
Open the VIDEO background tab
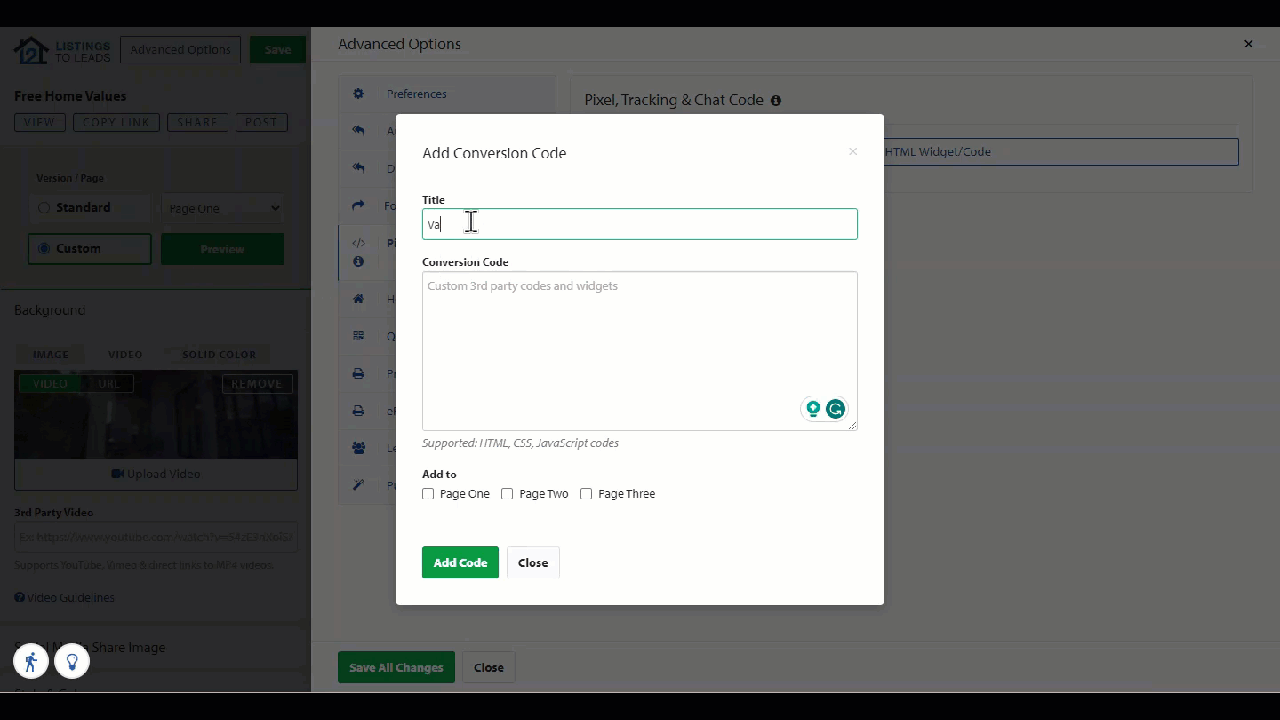click(x=124, y=354)
